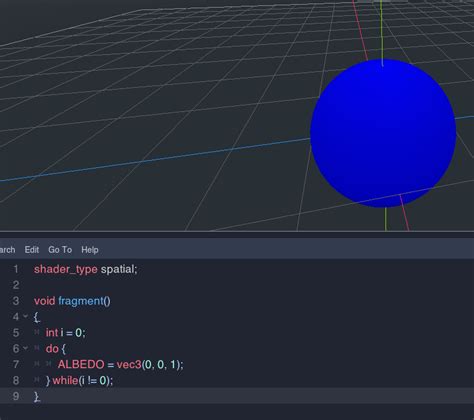Collapse the code fold on line 4
Image resolution: width=474 pixels, height=420 pixels.
coord(25,316)
